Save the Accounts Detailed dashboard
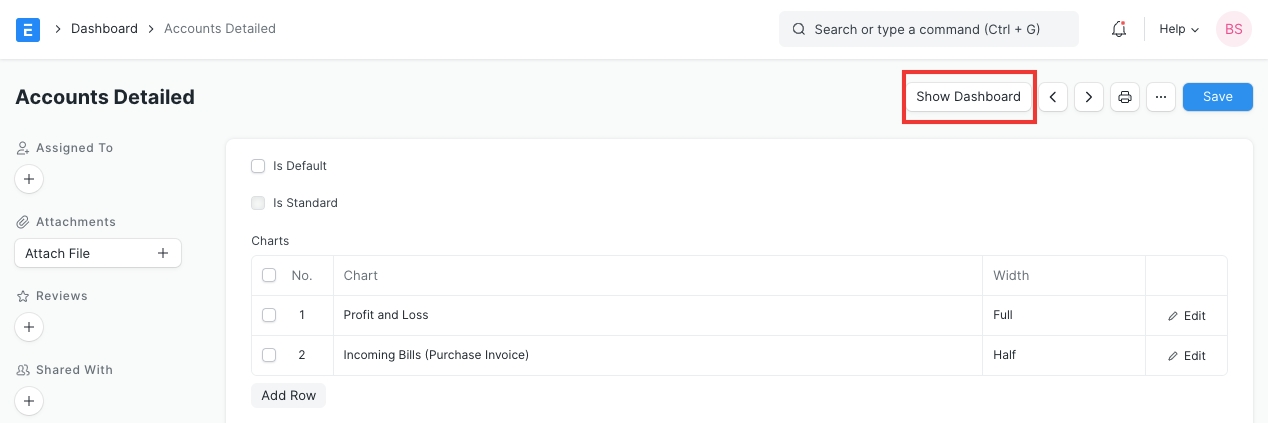1268x423 pixels. [1217, 97]
